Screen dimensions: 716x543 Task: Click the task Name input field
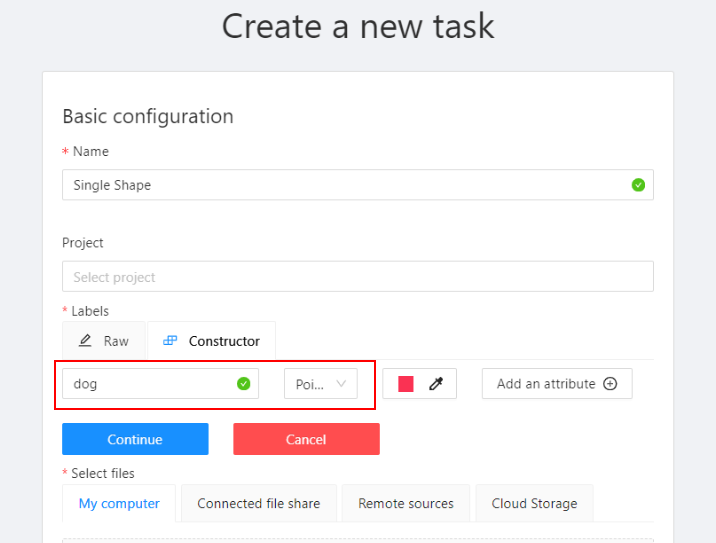click(358, 185)
